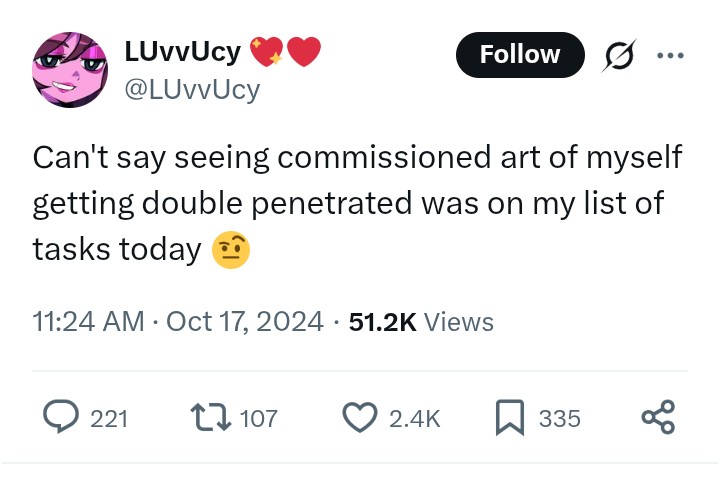Viewport: 720px width, 479px height.
Task: Like the post with the heart icon
Action: 360,417
